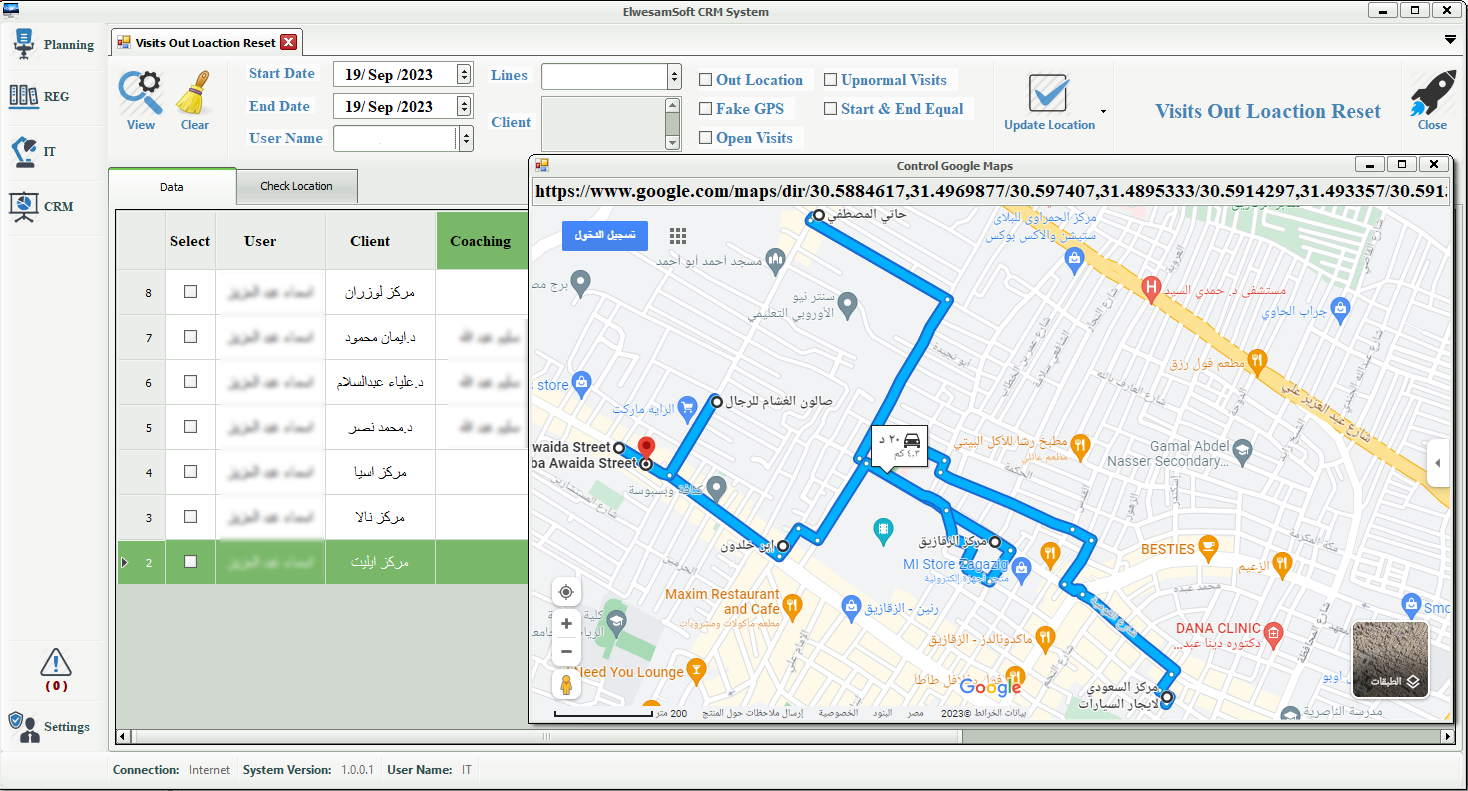Click the Maxim Restaurant and Cafe marker

pos(792,604)
